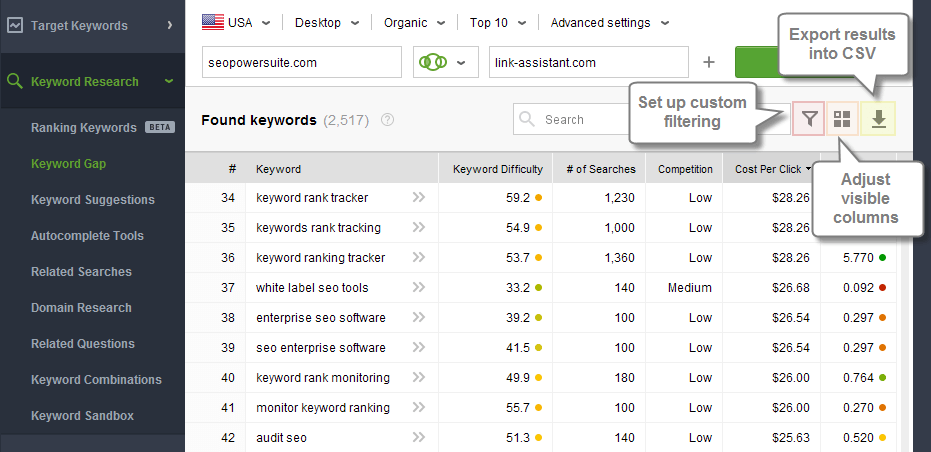Viewport: 931px width, 452px height.
Task: Open the Top 10 dropdown
Action: coord(496,22)
